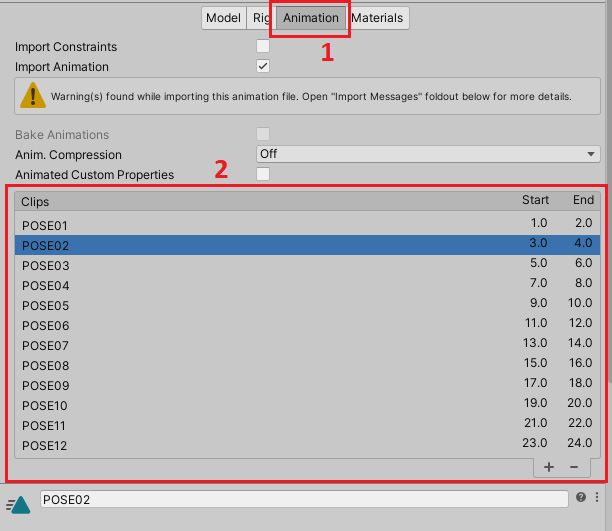Open the Materials tab
Screen dimensions: 612x531
point(377,18)
